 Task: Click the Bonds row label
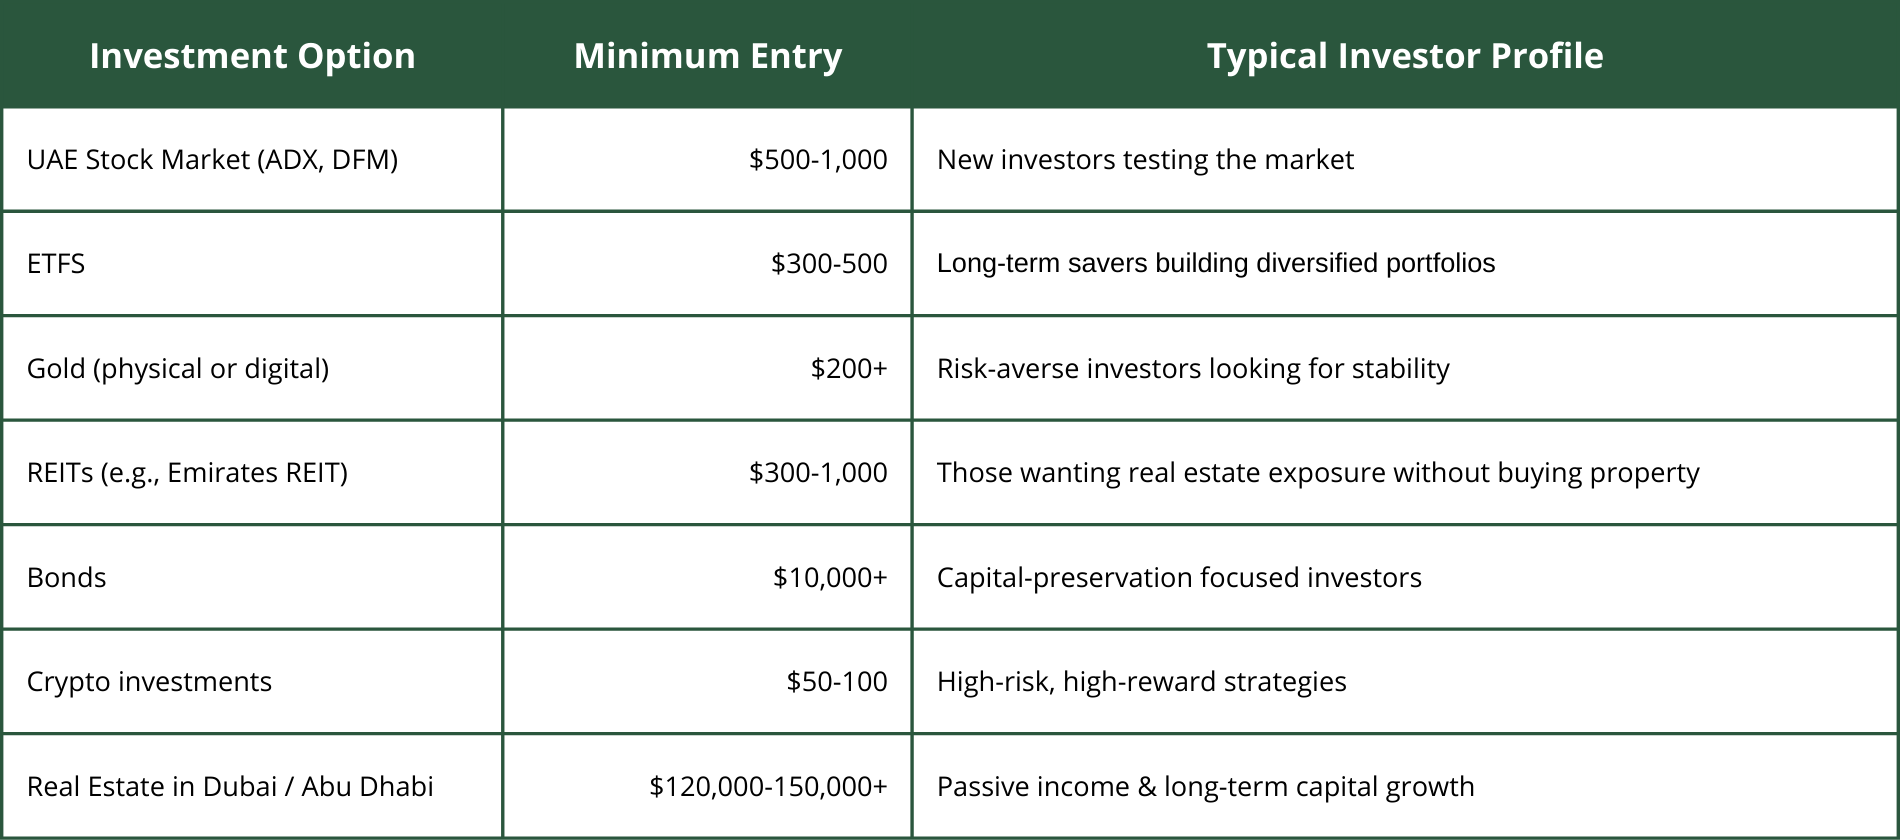click(x=66, y=578)
